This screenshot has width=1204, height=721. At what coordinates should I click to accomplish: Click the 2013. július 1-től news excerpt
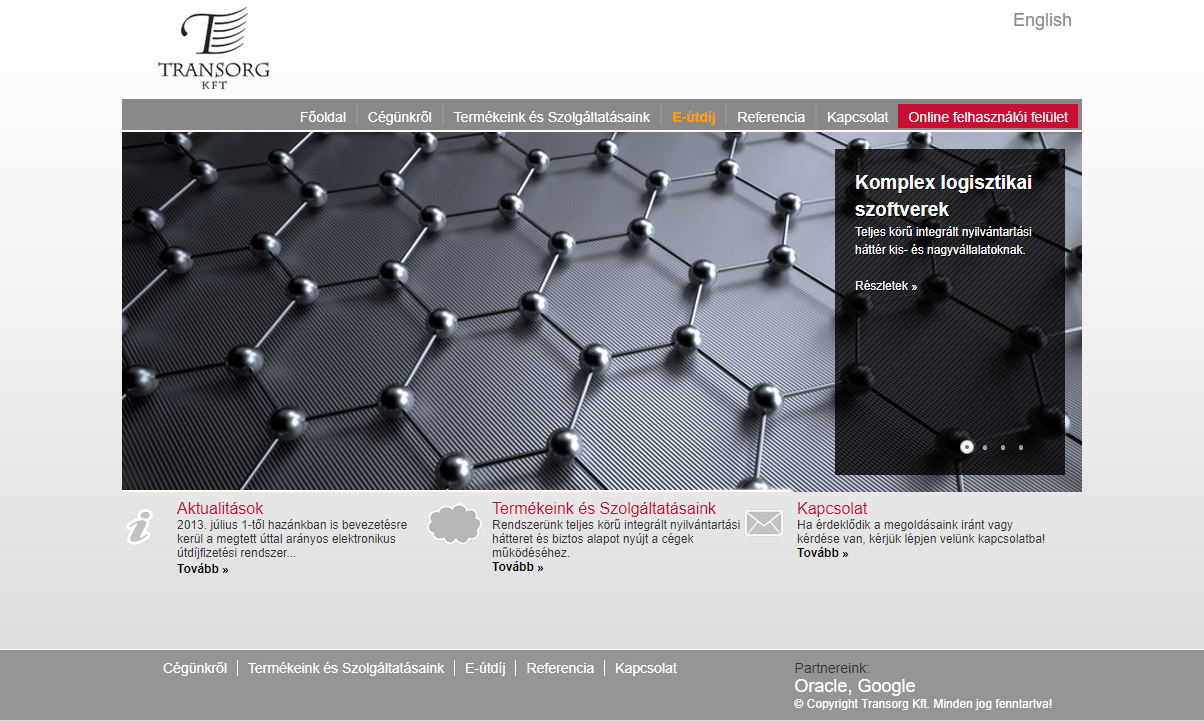point(292,539)
